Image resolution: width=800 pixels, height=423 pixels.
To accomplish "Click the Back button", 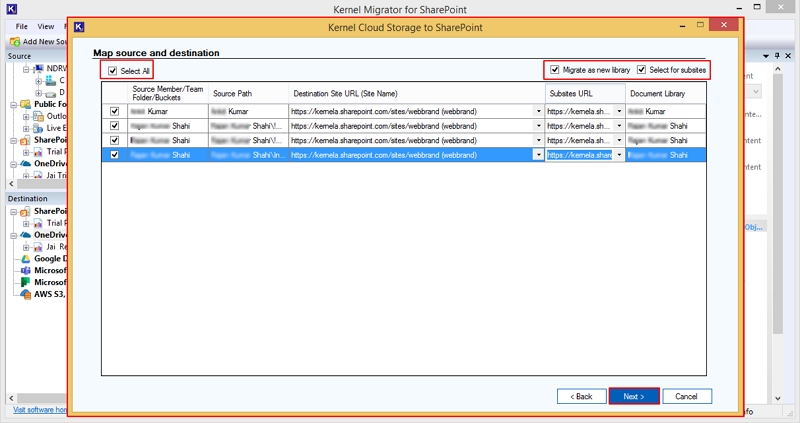I will [x=582, y=396].
